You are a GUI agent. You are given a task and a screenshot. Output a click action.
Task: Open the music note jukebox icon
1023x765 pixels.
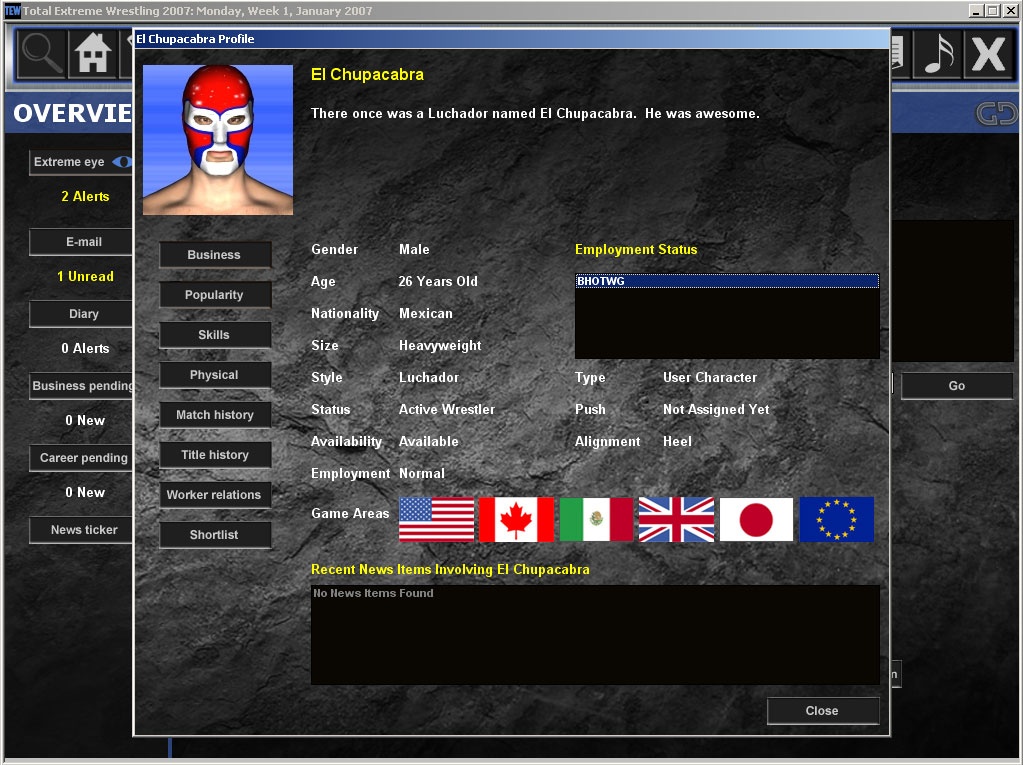(937, 54)
